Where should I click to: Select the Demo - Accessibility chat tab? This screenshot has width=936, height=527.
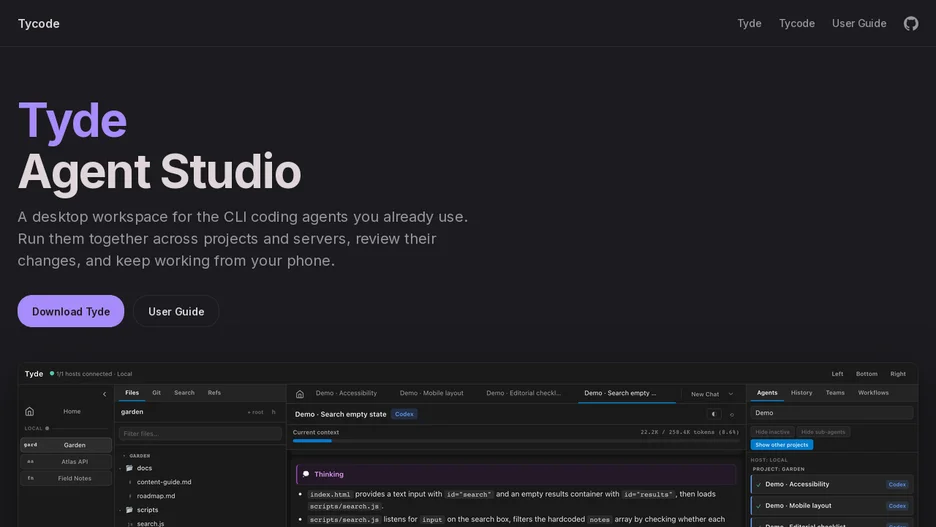[346, 393]
